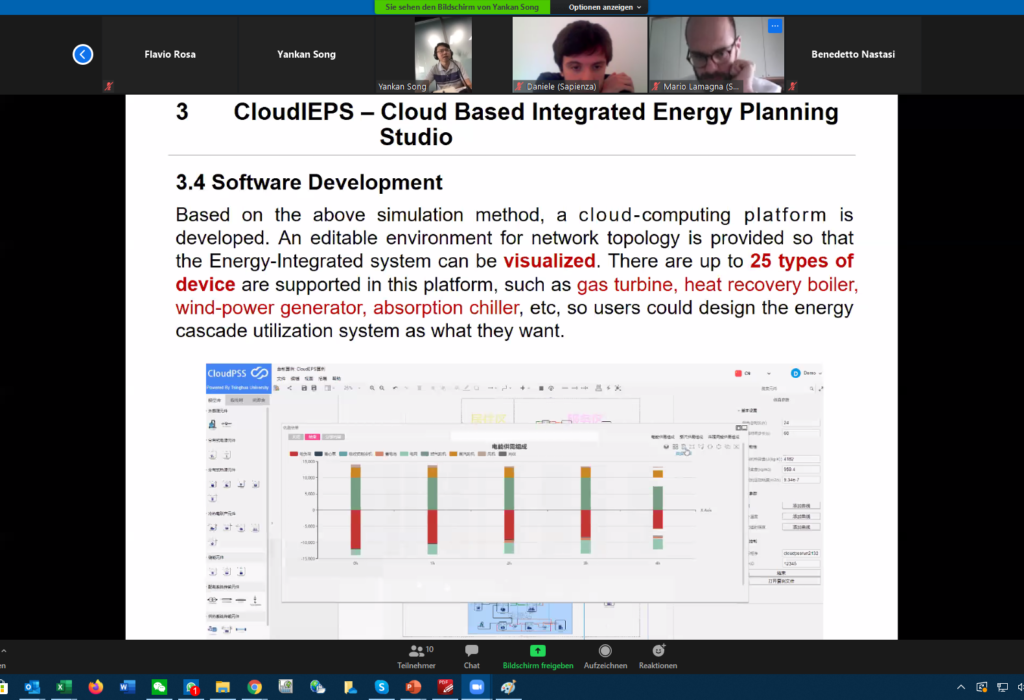
Task: Open PowerPoint from the taskbar
Action: (x=412, y=687)
